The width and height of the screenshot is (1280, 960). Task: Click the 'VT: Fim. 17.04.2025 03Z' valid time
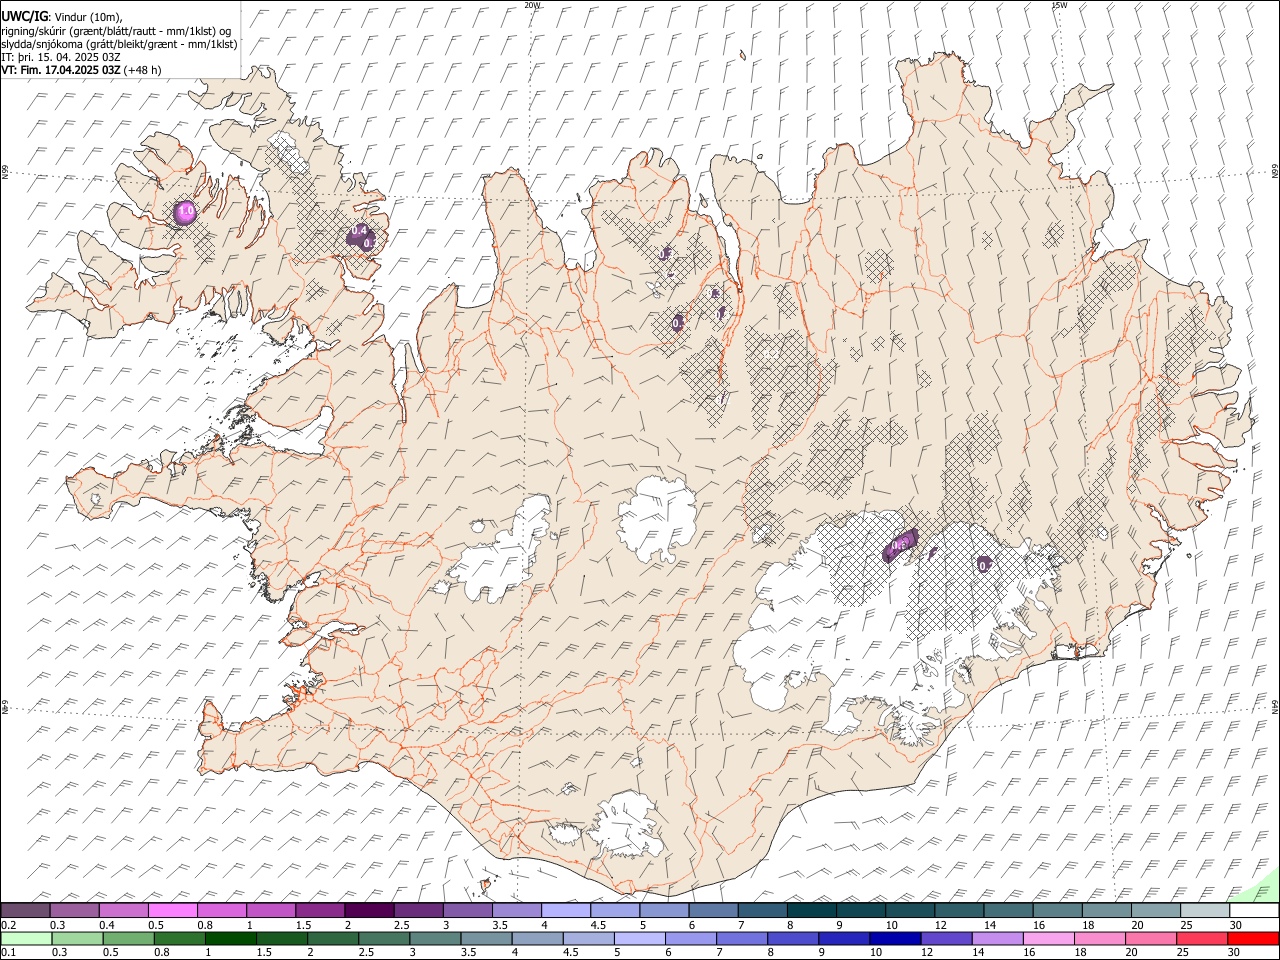(61, 70)
